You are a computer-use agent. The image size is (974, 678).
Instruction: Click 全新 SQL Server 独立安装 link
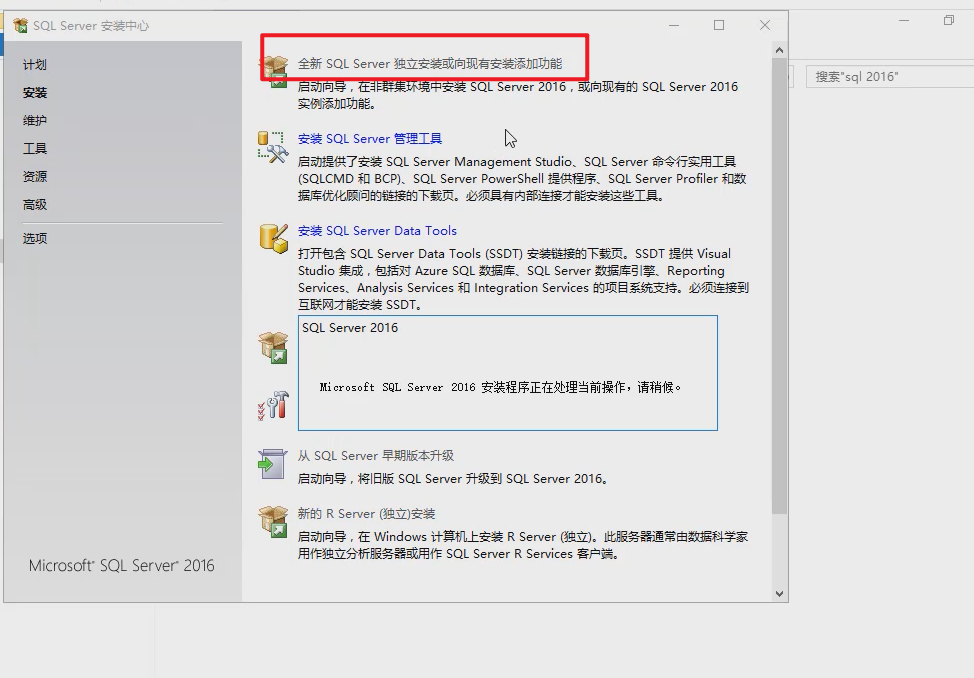(x=430, y=63)
